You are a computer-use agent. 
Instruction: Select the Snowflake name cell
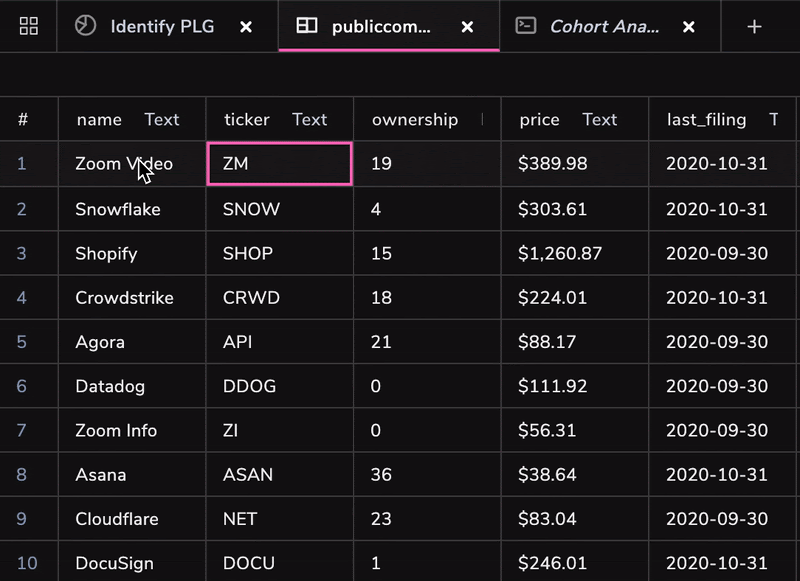point(118,209)
